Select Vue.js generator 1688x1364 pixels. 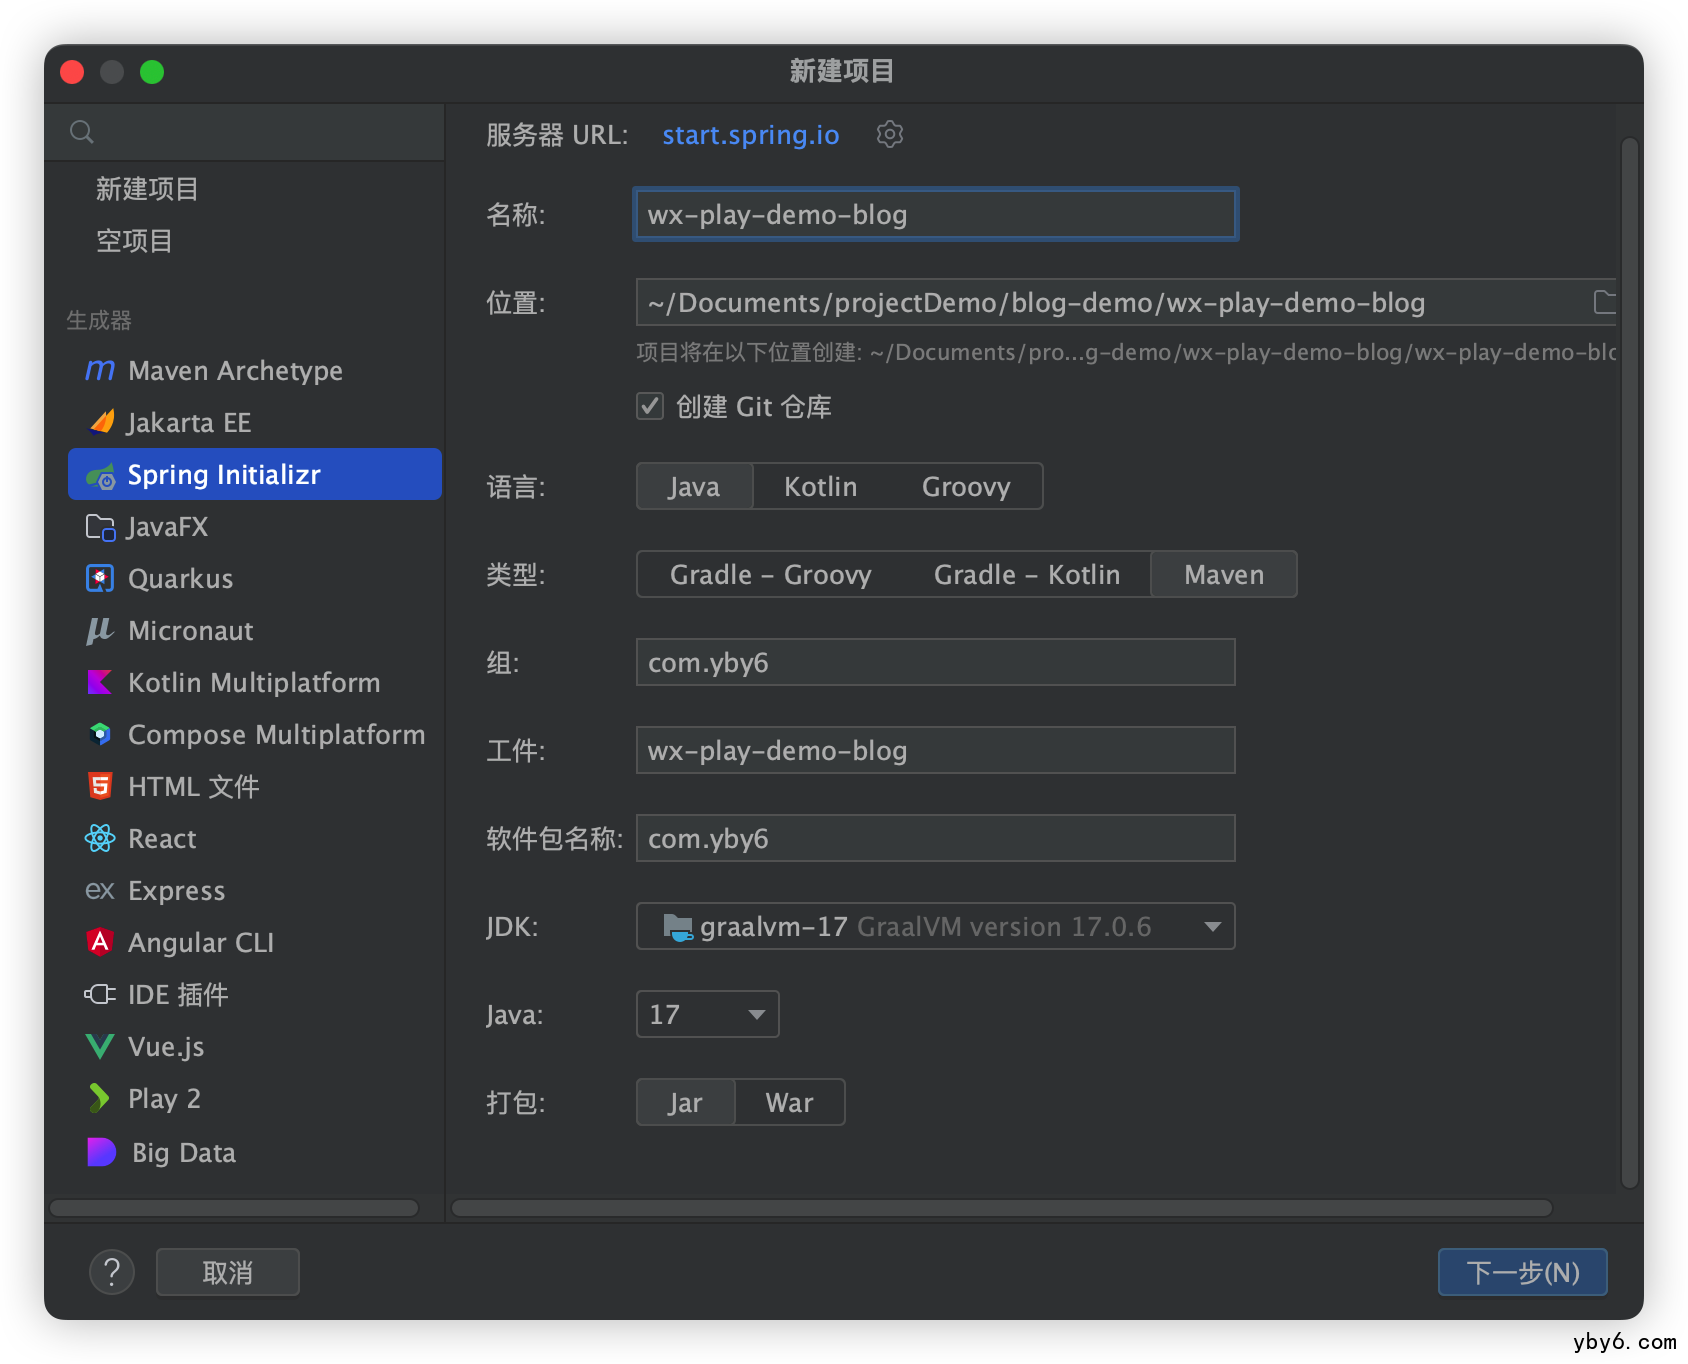[x=255, y=1047]
